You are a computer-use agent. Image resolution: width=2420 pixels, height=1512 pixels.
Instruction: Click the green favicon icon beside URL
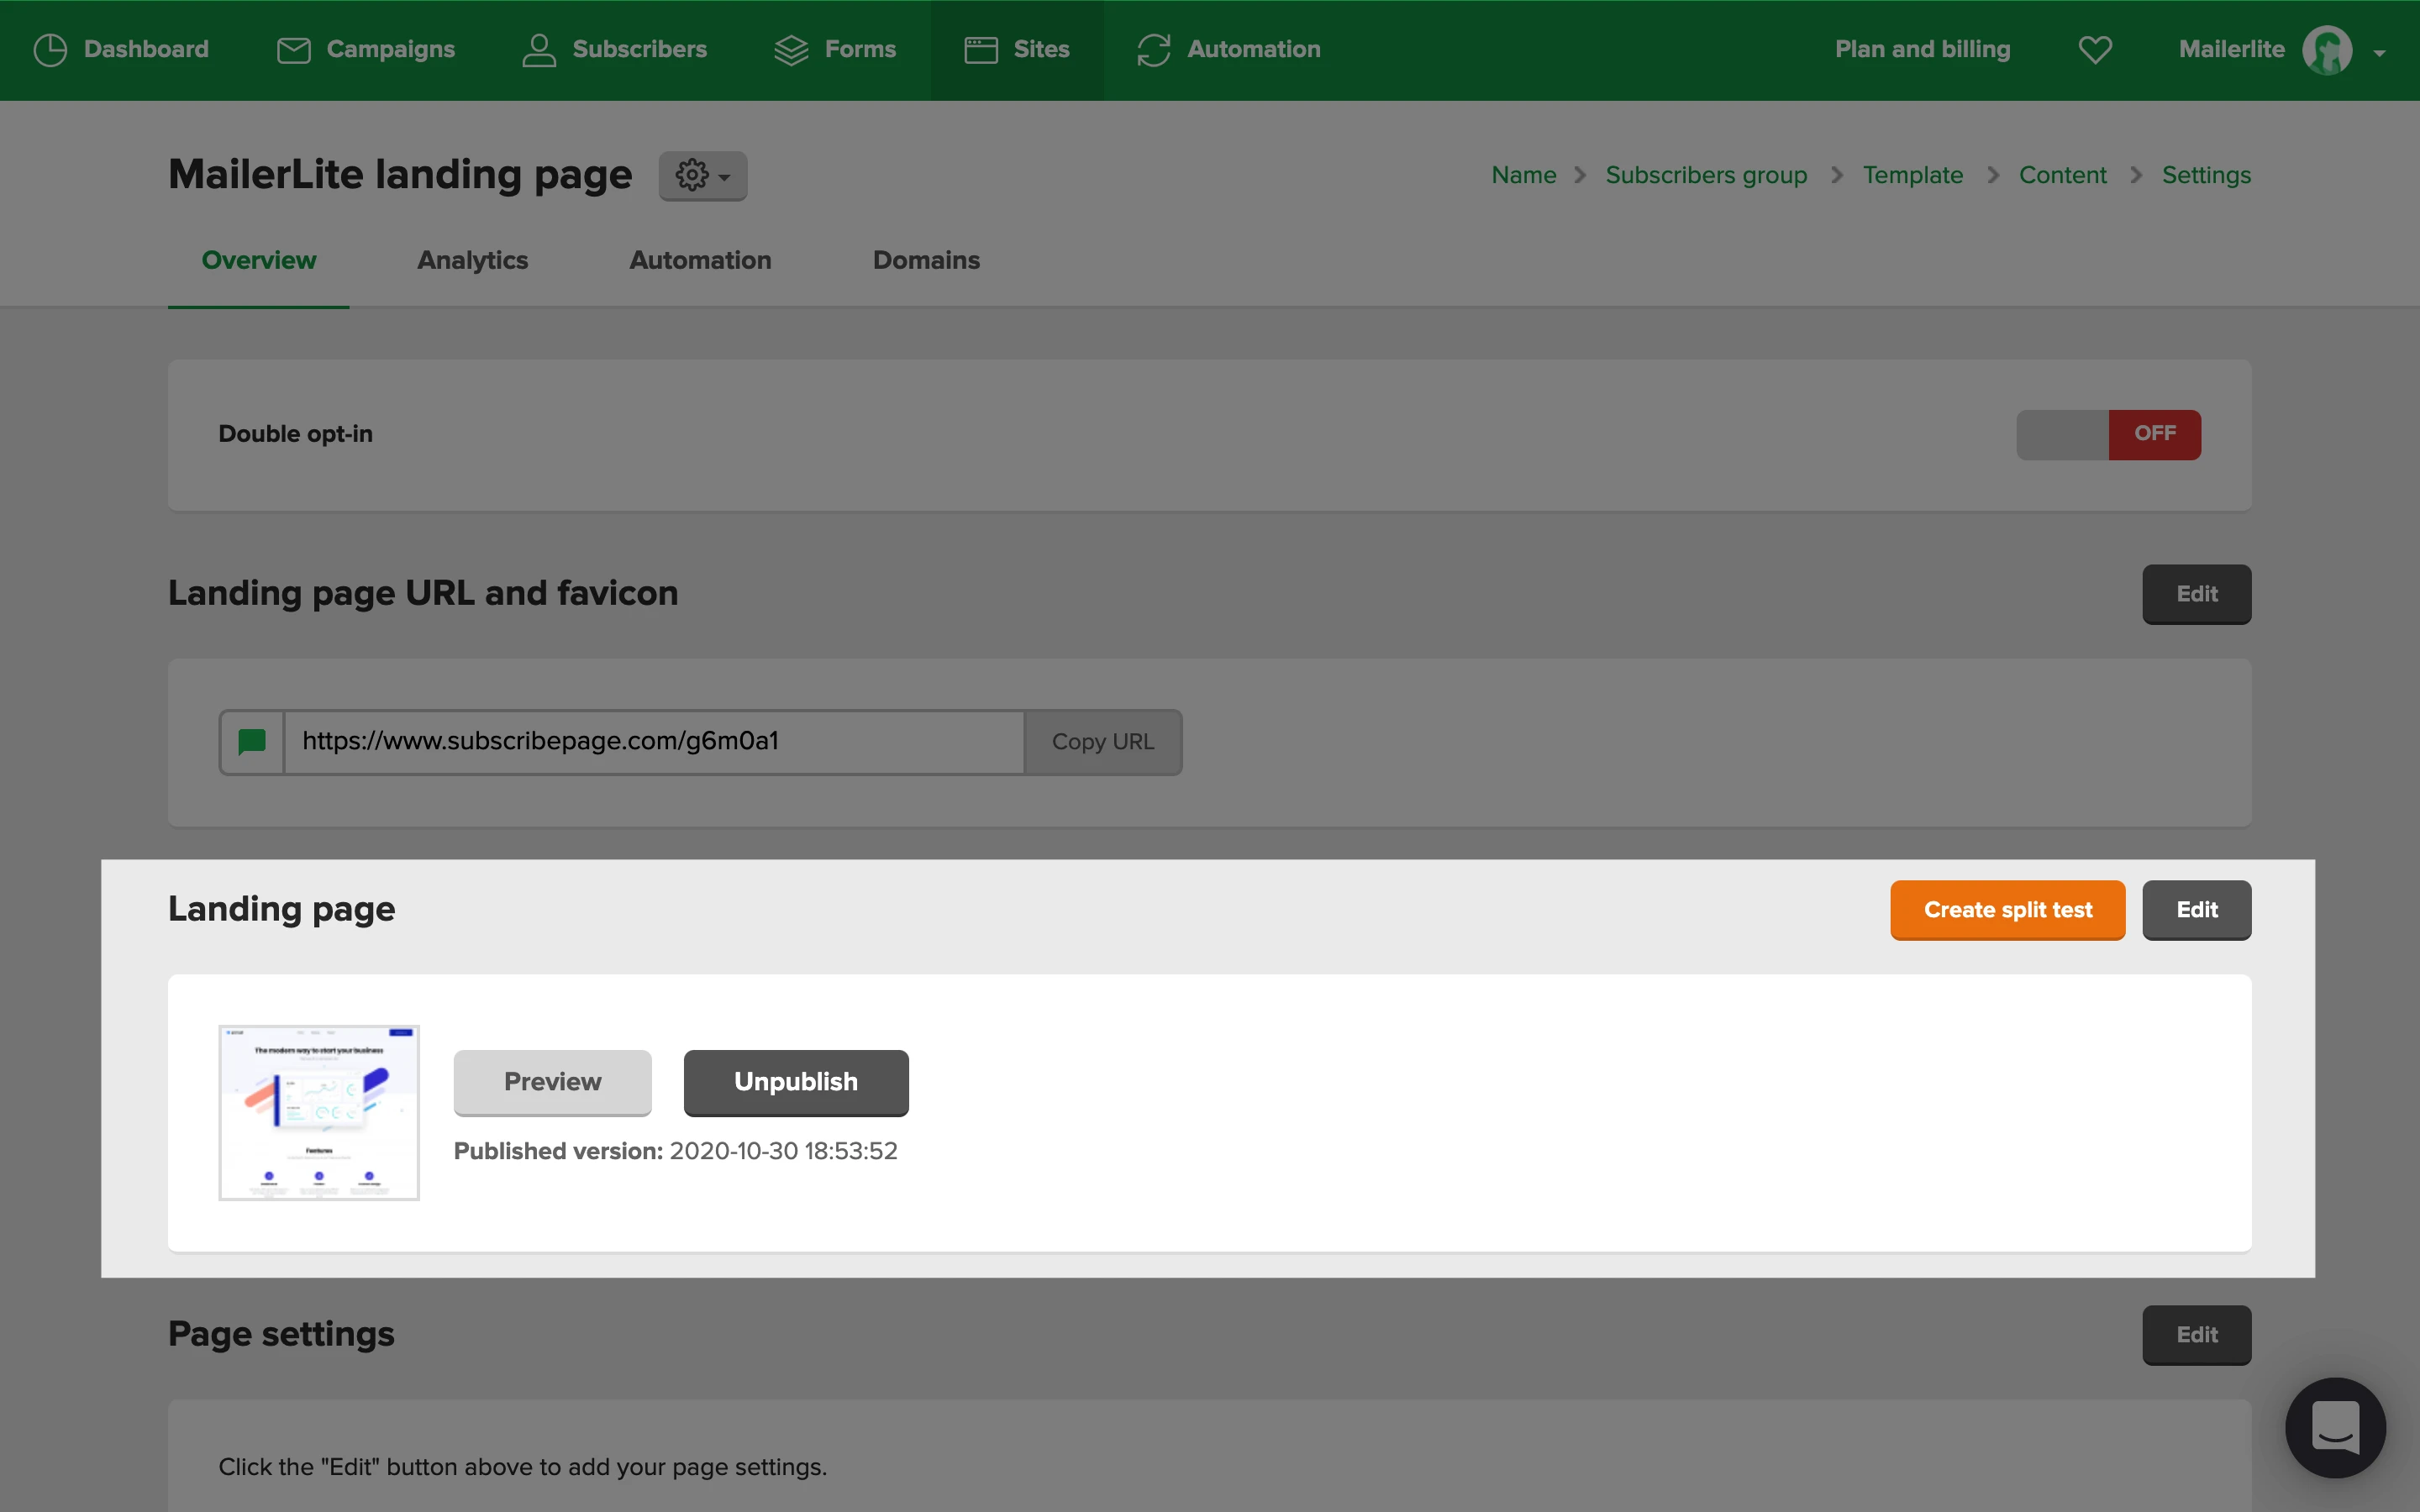(x=252, y=742)
